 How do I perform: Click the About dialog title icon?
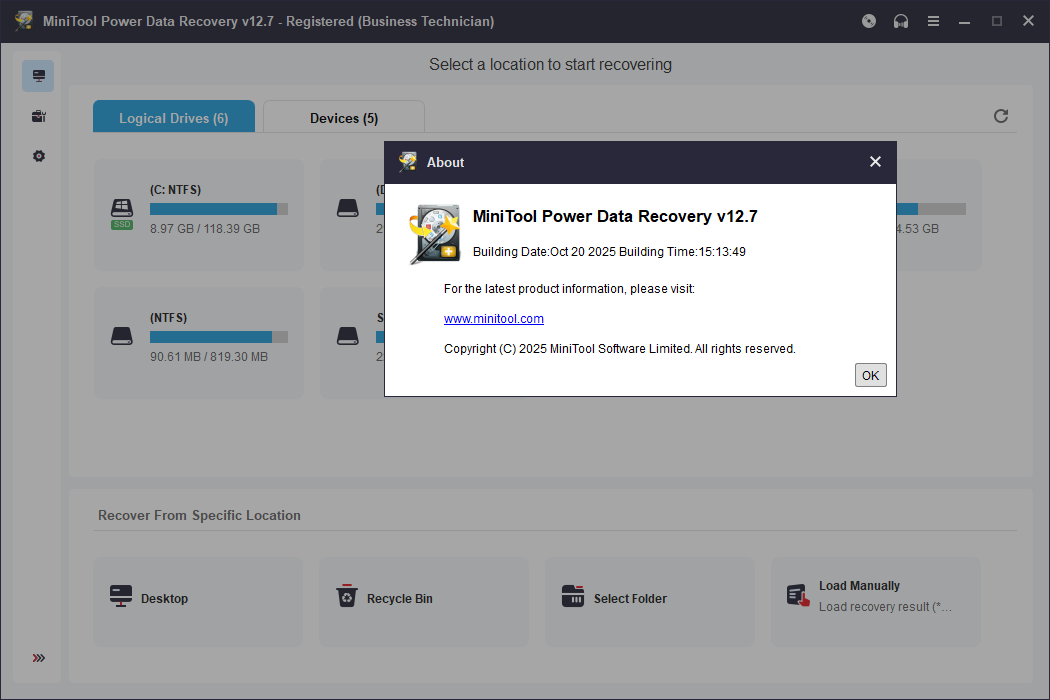coord(407,162)
